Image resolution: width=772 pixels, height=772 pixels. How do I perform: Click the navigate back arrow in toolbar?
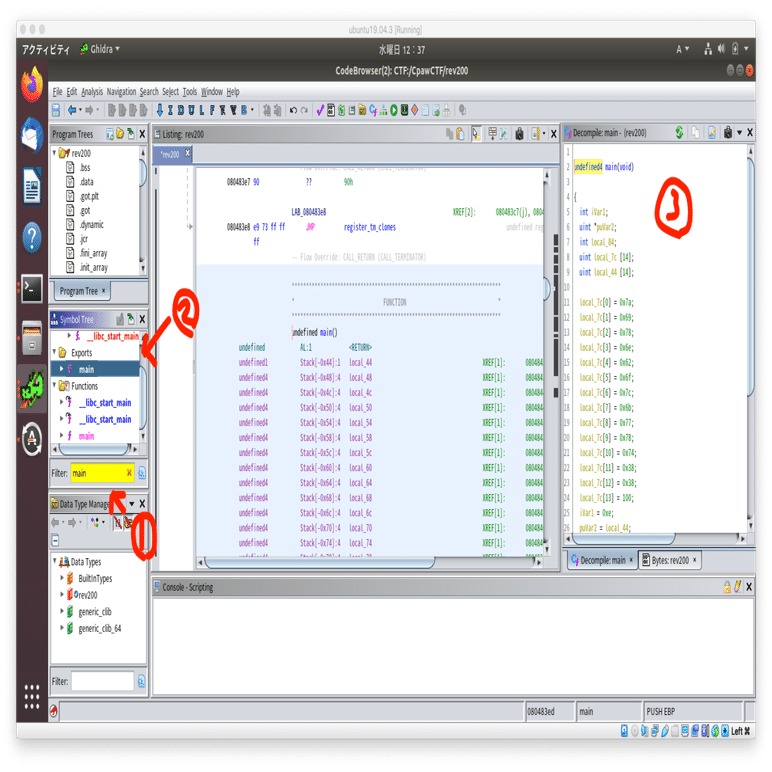pyautogui.click(x=72, y=110)
